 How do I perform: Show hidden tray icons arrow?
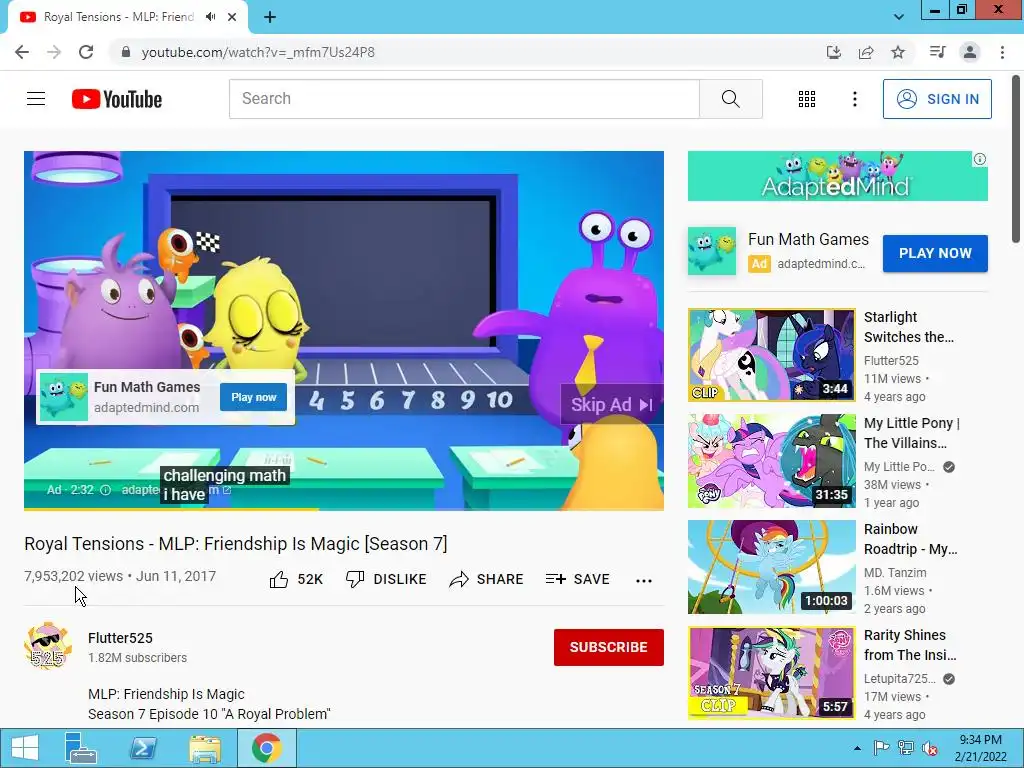click(x=857, y=748)
